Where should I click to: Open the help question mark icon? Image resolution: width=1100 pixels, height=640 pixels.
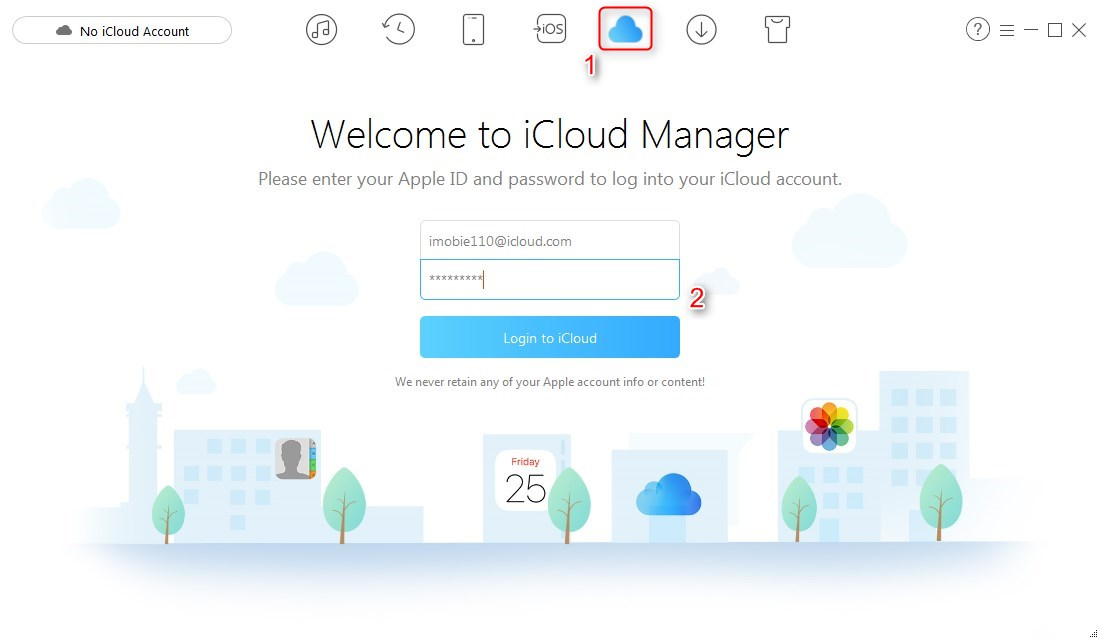978,29
